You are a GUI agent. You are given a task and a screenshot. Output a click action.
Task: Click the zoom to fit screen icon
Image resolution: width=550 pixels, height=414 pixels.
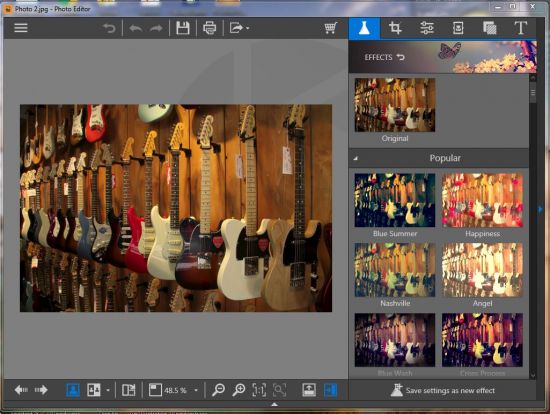(x=280, y=390)
